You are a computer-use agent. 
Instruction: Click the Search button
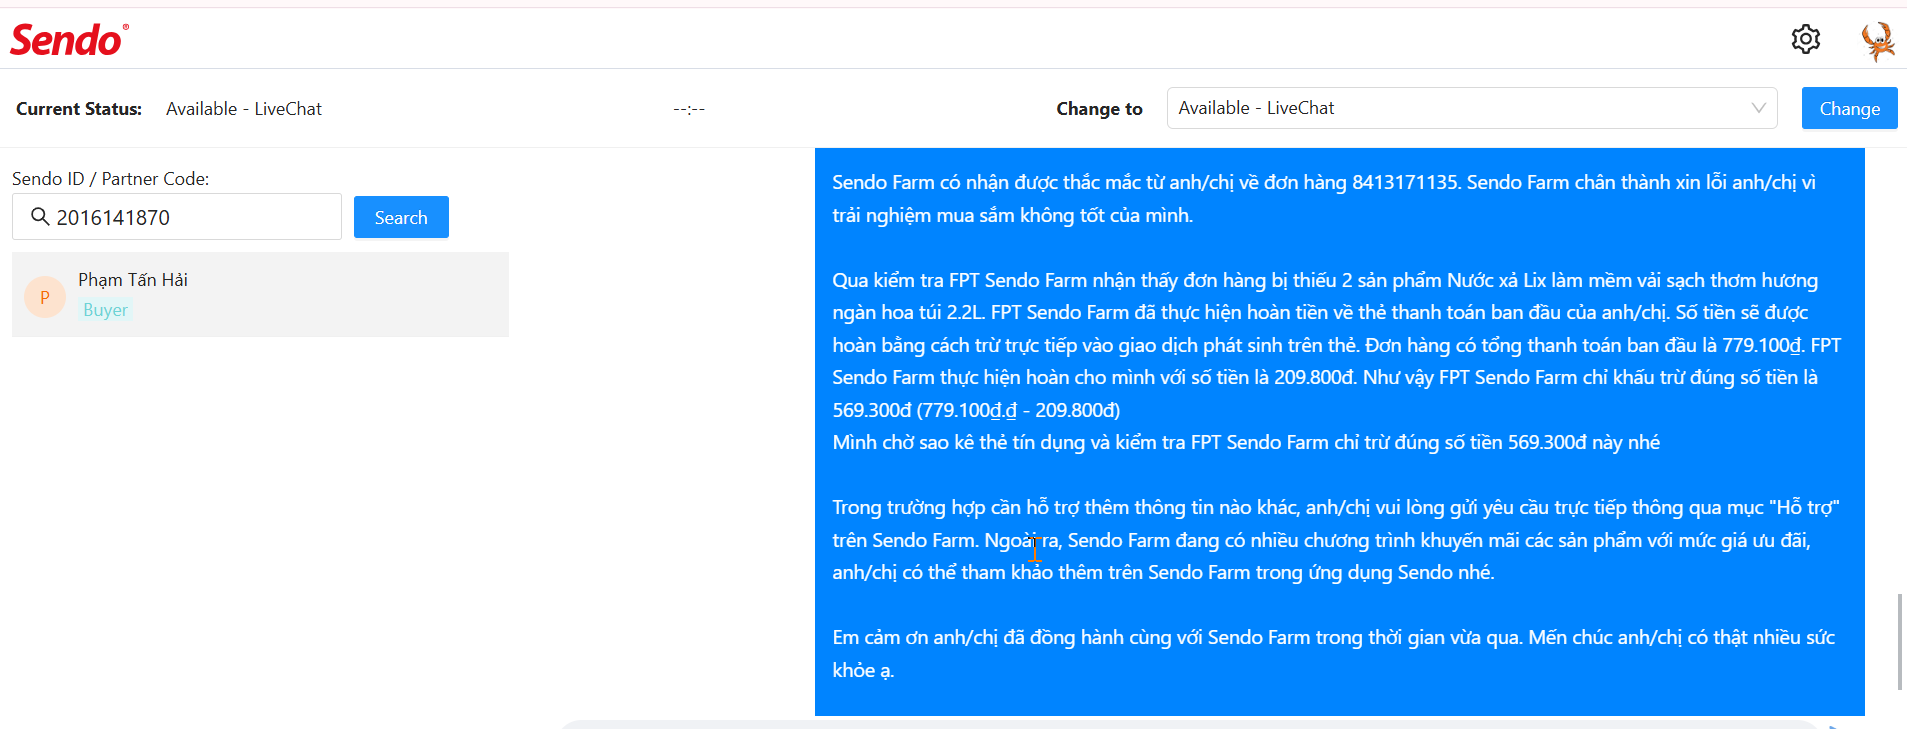coord(401,217)
